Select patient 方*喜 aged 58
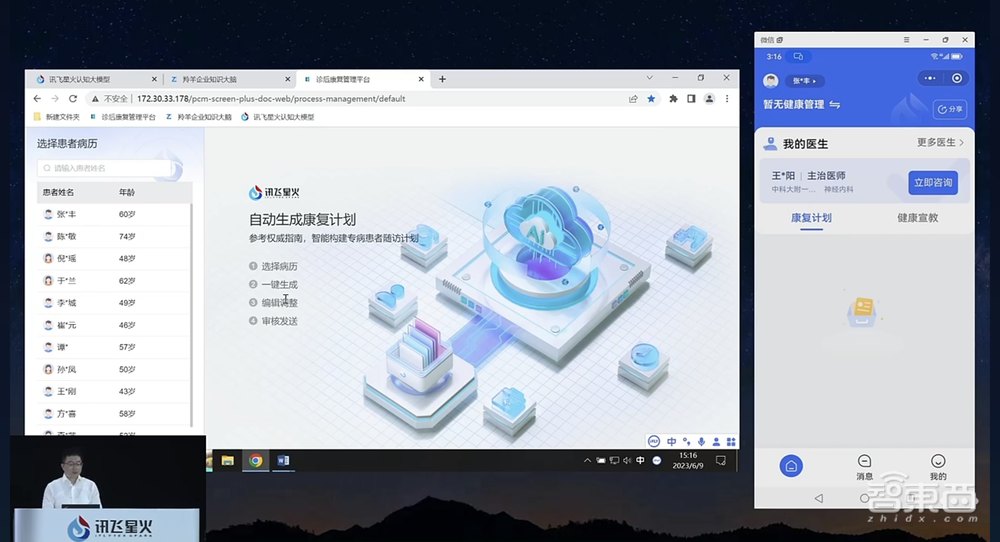 click(x=114, y=414)
